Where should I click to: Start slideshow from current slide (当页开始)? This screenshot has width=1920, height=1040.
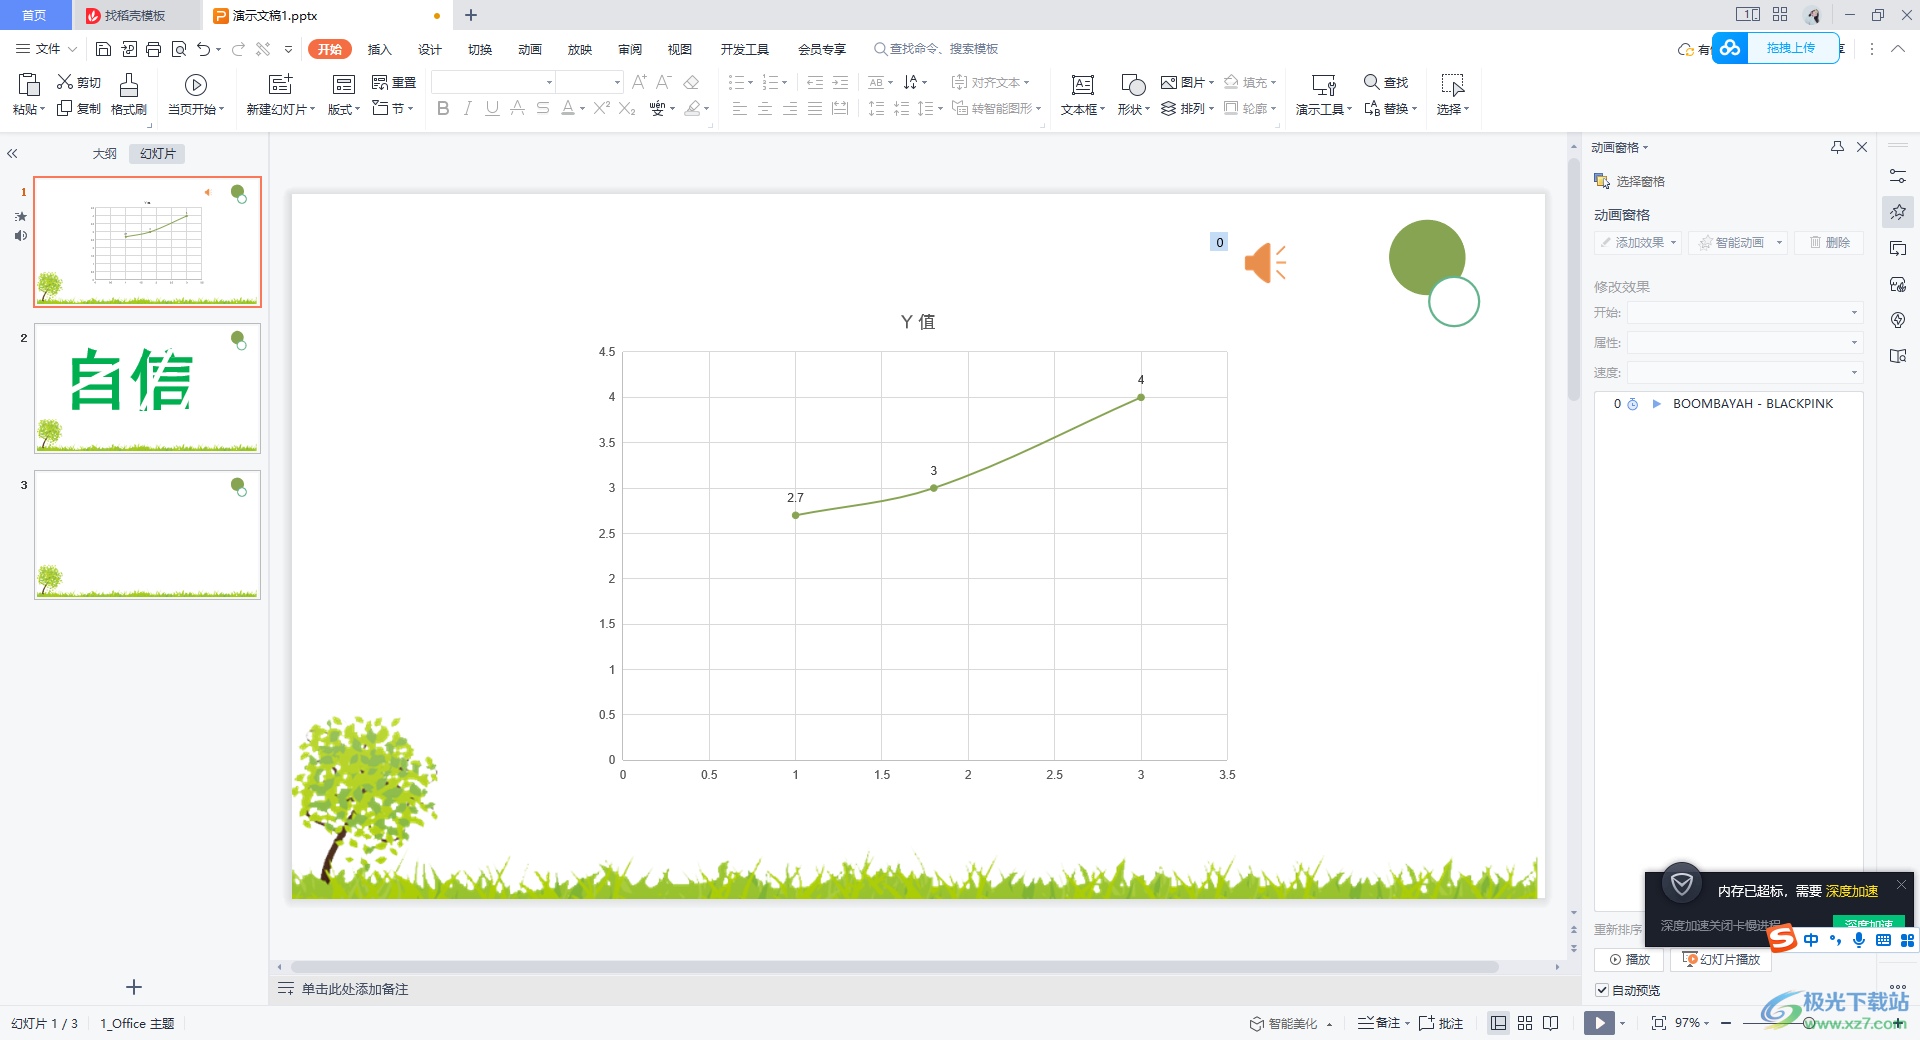(196, 94)
